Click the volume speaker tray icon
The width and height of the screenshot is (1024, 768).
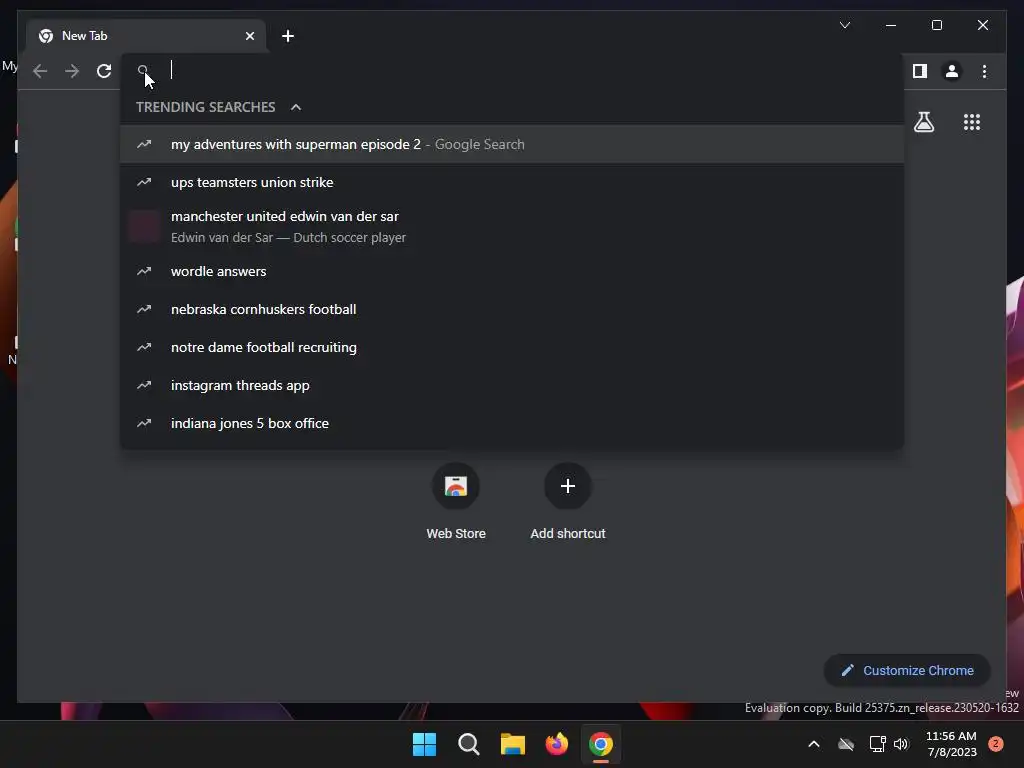[x=901, y=744]
